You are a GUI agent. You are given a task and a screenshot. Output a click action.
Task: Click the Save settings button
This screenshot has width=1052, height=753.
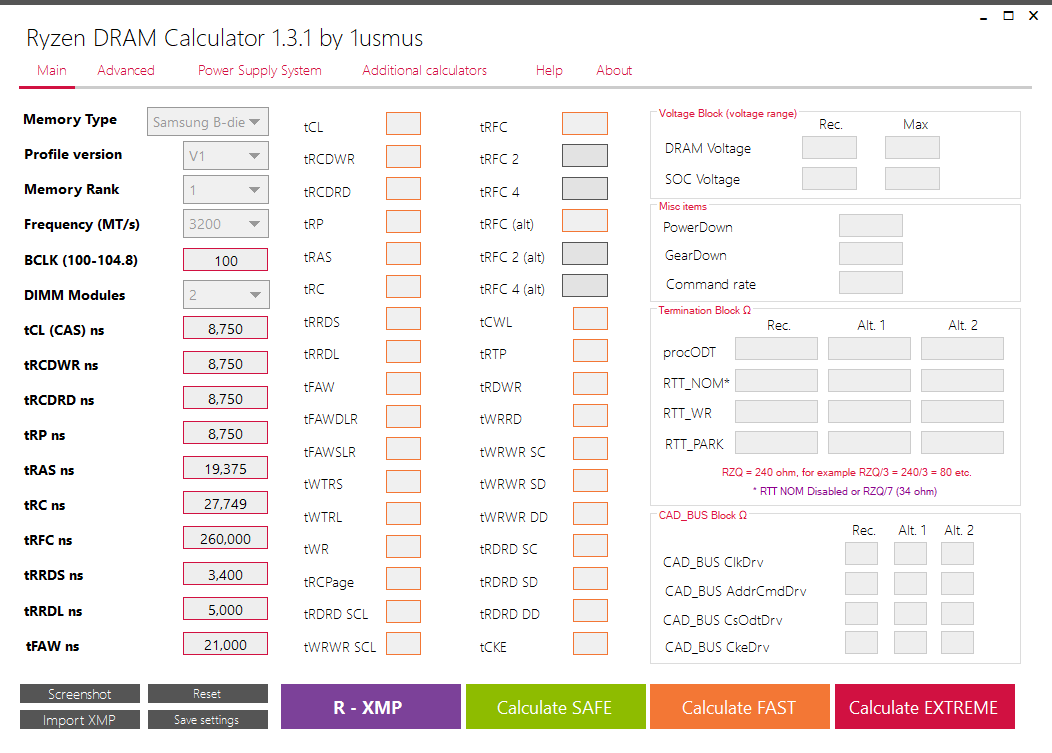click(207, 719)
